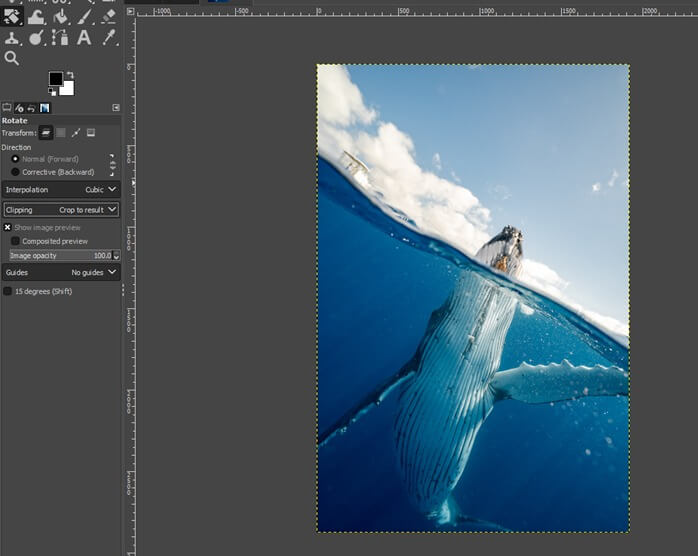698x556 pixels.
Task: Open the background white color swatch
Action: pos(68,88)
